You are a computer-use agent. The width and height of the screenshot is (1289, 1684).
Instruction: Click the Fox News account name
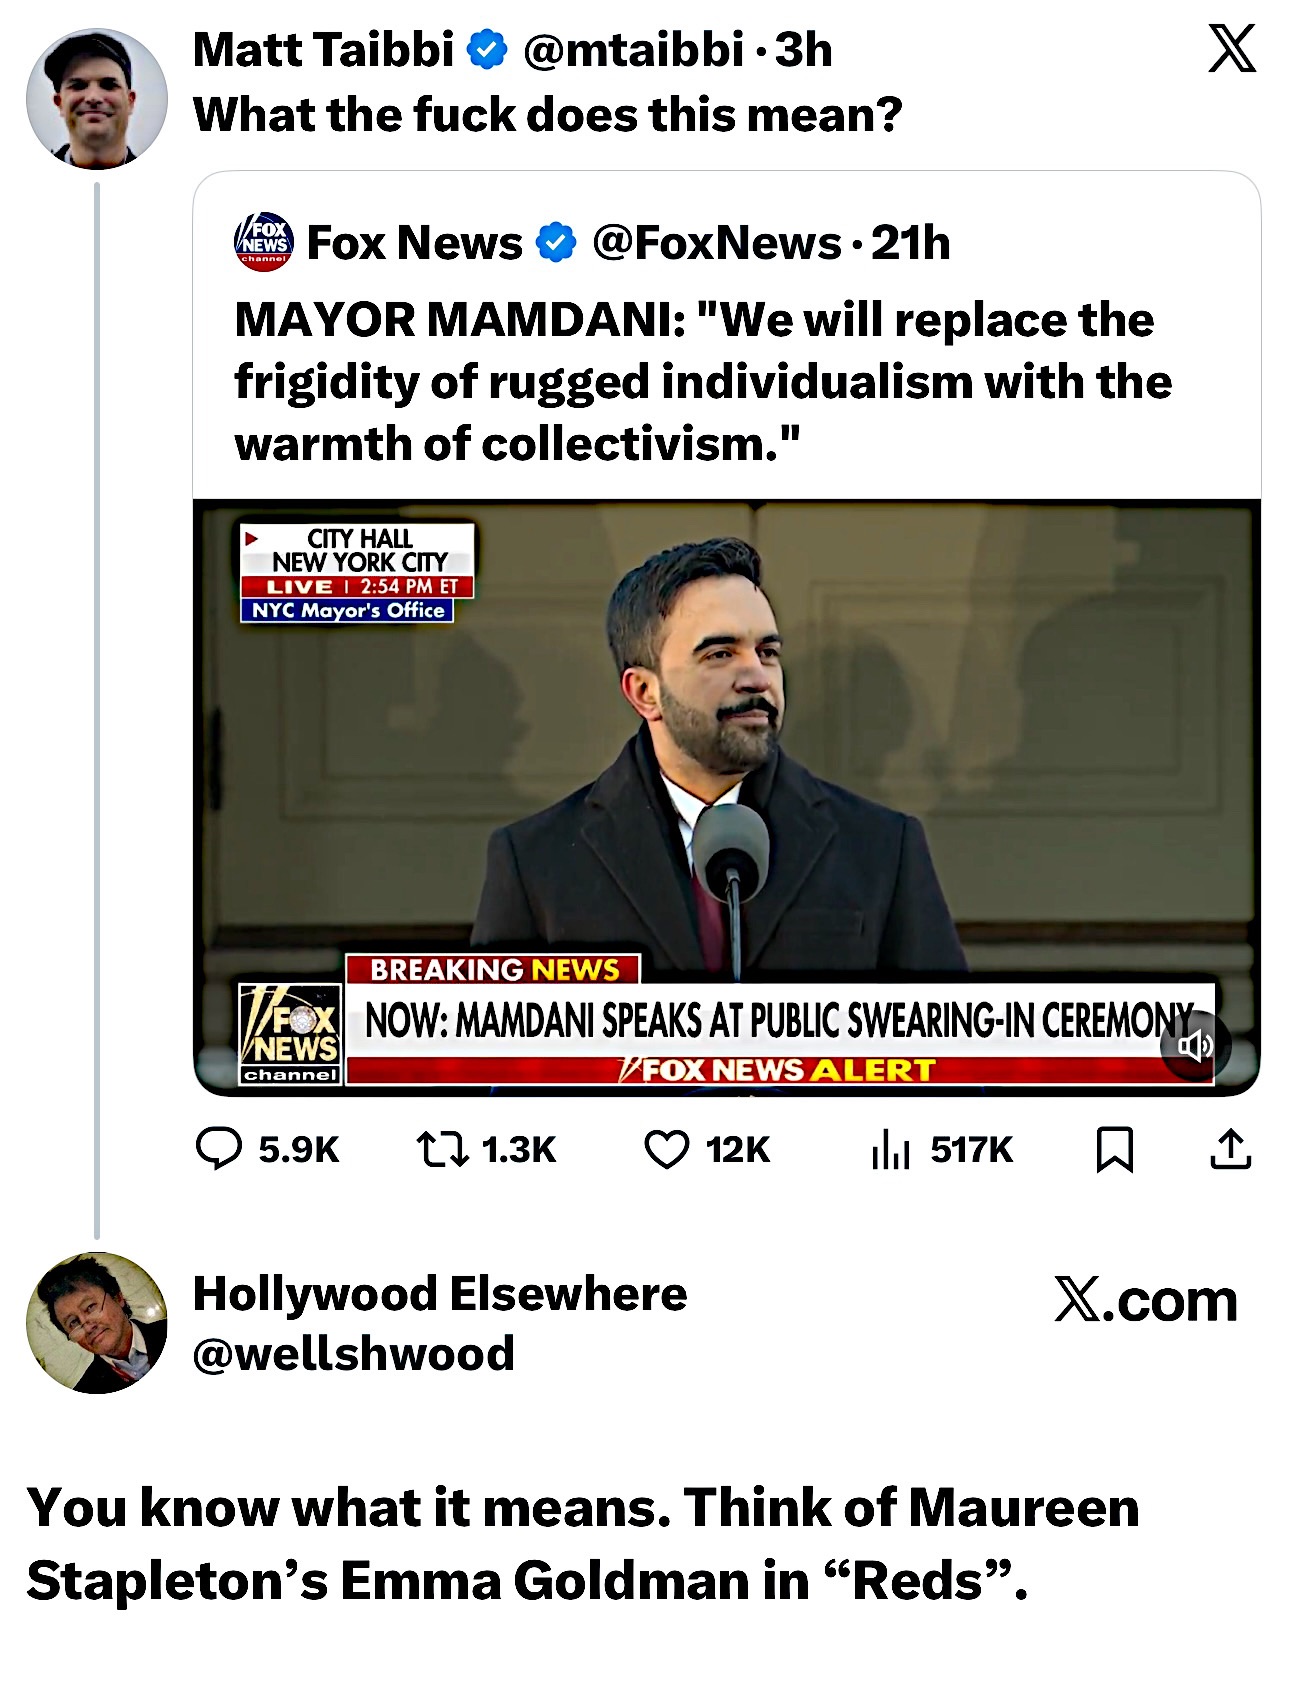(414, 243)
